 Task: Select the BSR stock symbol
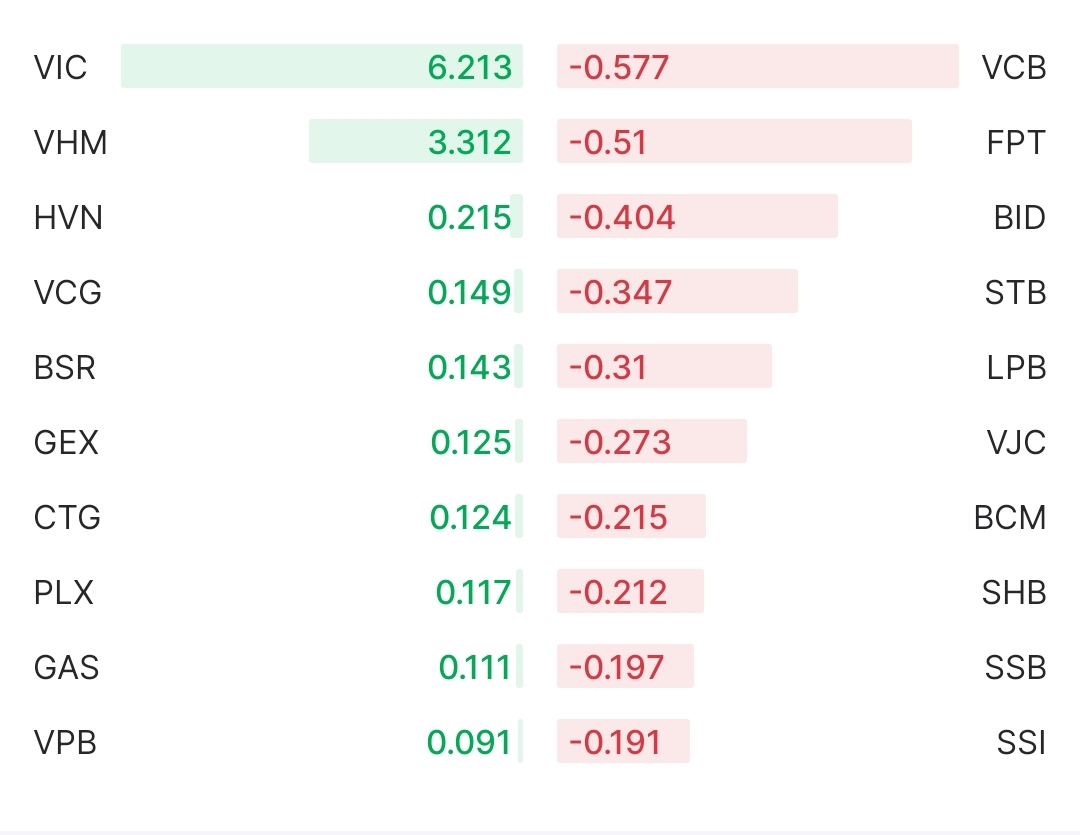(x=65, y=368)
